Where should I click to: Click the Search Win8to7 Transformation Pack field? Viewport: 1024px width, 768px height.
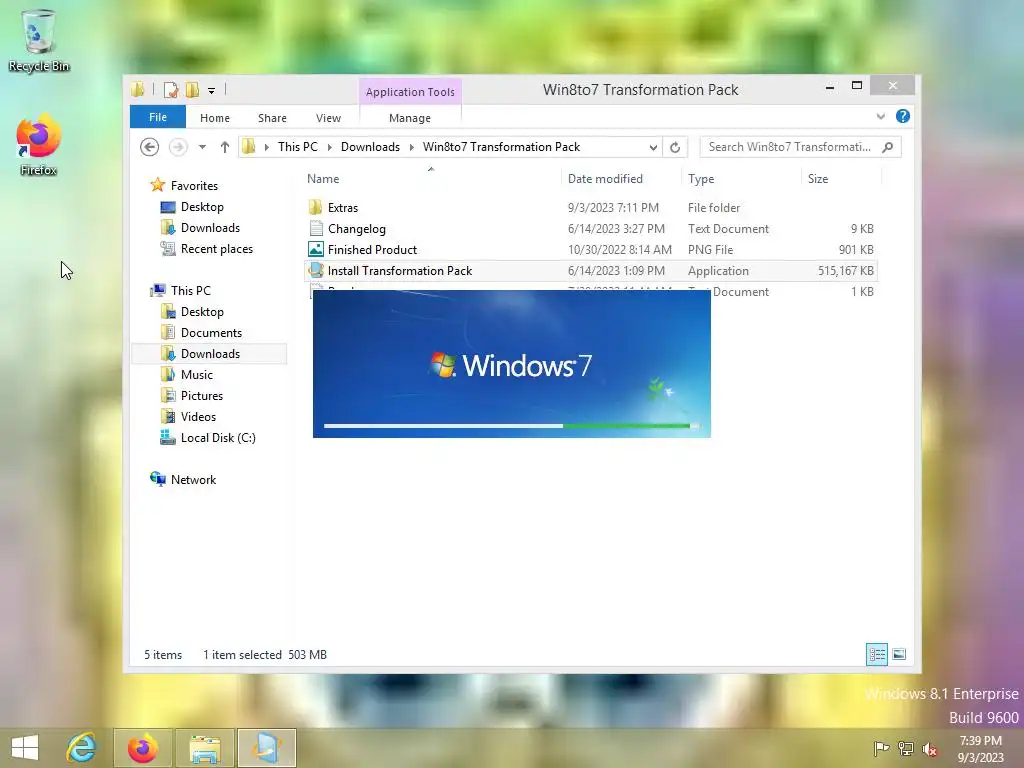[x=801, y=147]
